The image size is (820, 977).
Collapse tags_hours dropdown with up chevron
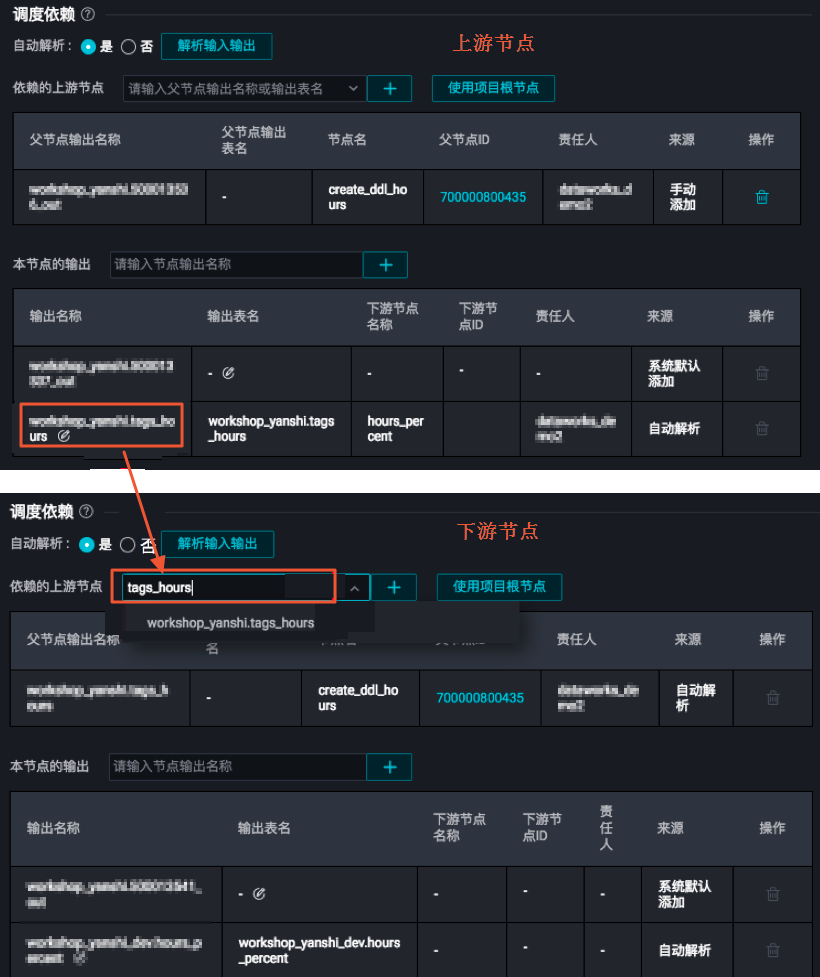[x=355, y=588]
